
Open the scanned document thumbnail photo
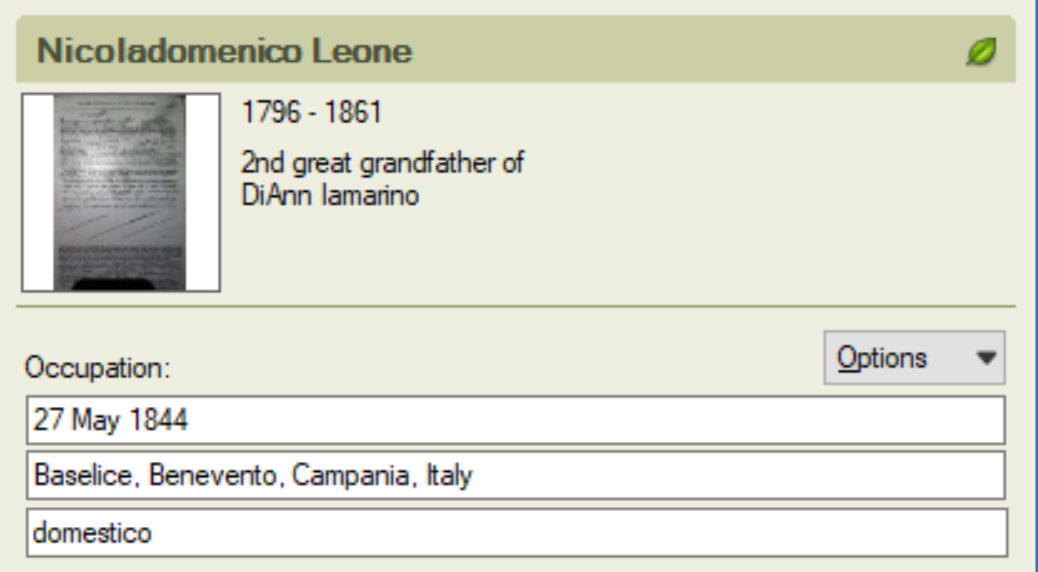(x=120, y=192)
